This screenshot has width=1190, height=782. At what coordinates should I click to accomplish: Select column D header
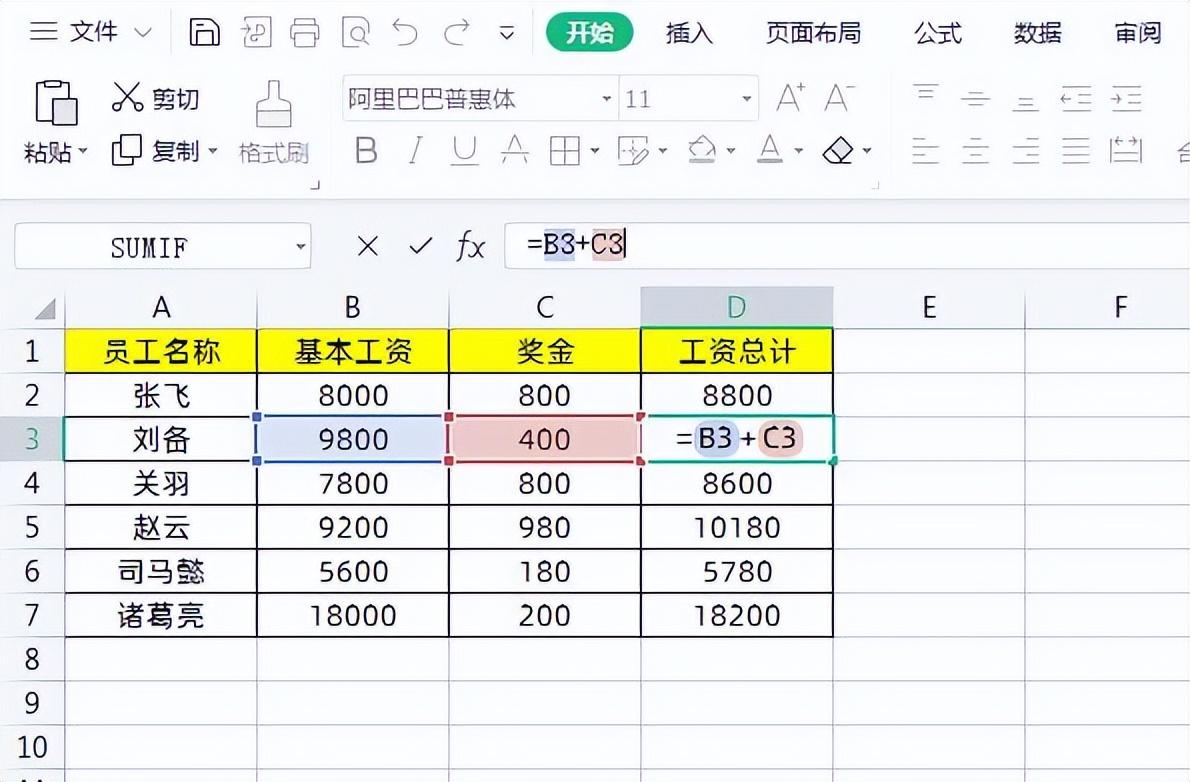tap(737, 307)
